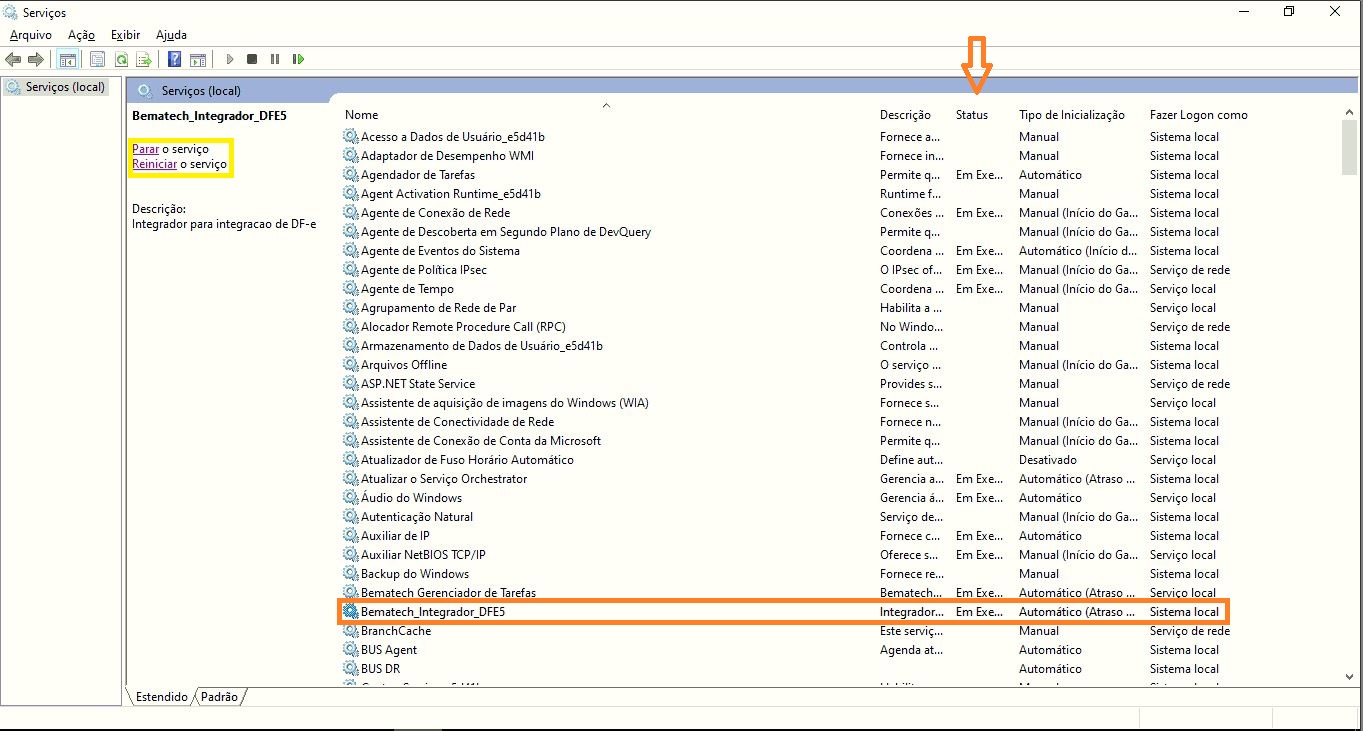This screenshot has width=1363, height=731.
Task: Select Acesso a Dados de Usuário_e5d41b service
Action: click(x=452, y=137)
